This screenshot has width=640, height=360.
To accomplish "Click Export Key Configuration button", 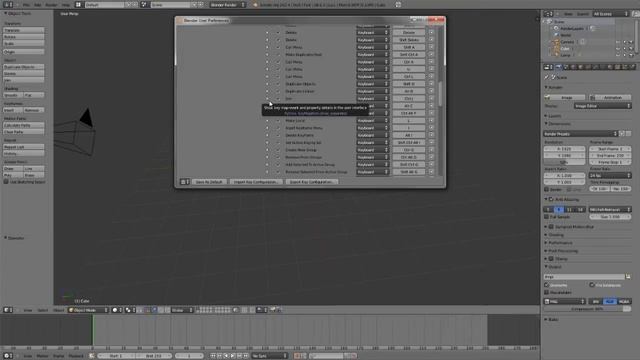I will tap(311, 182).
